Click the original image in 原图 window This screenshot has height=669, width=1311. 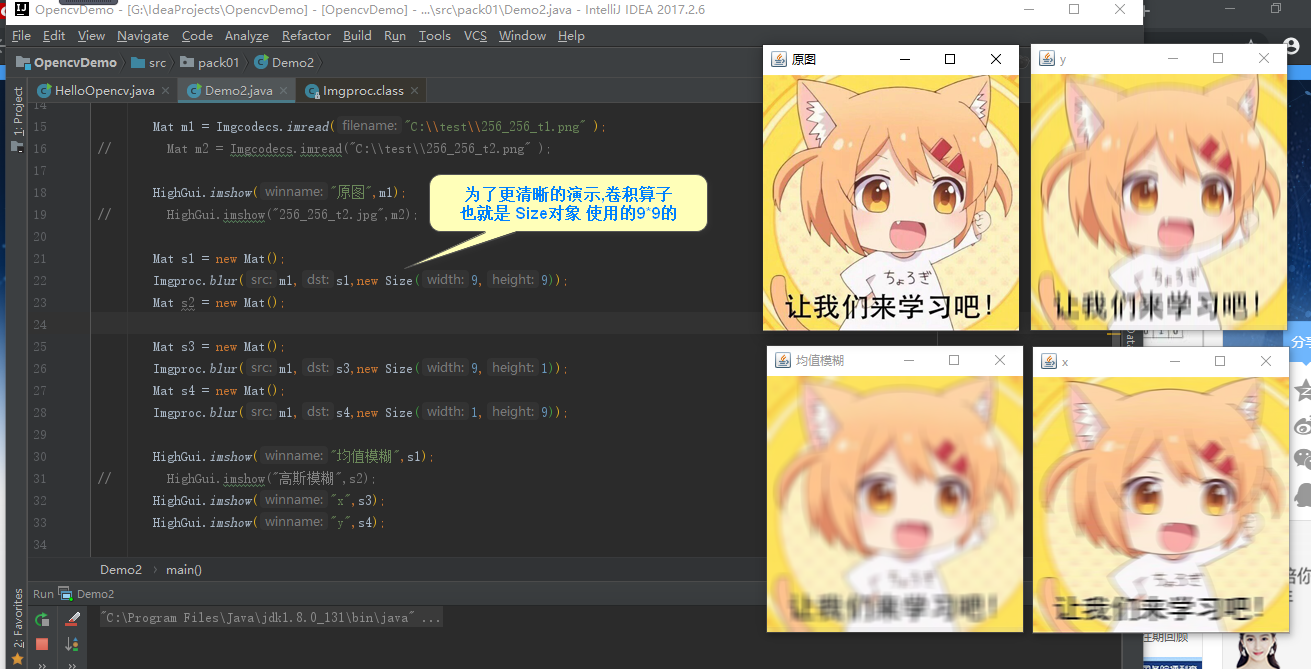891,202
